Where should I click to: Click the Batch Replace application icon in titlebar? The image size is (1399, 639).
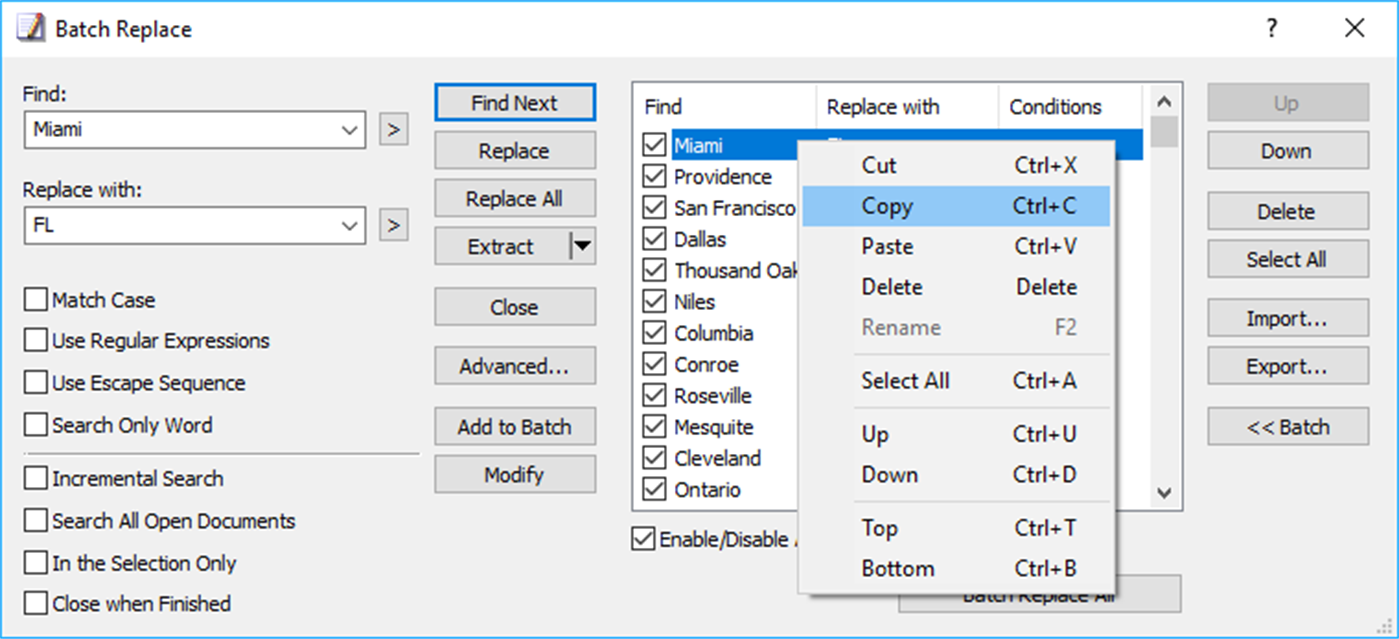28,27
